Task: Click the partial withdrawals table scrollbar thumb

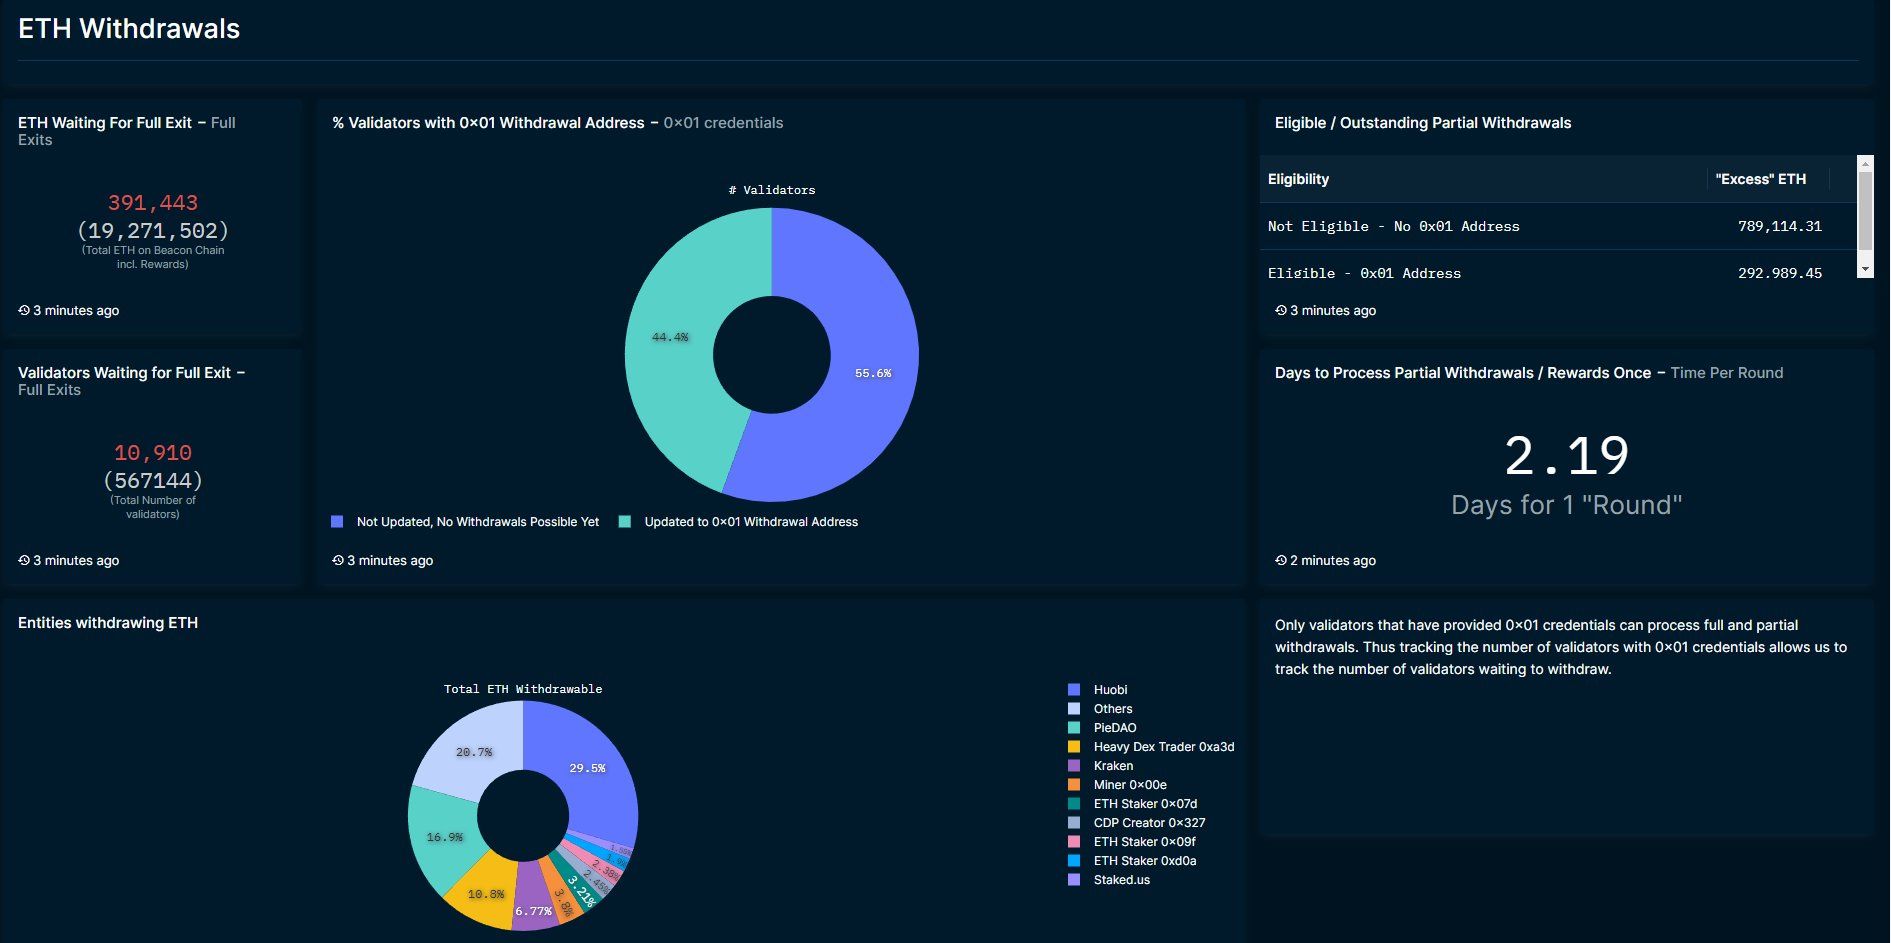Action: pos(1865,211)
